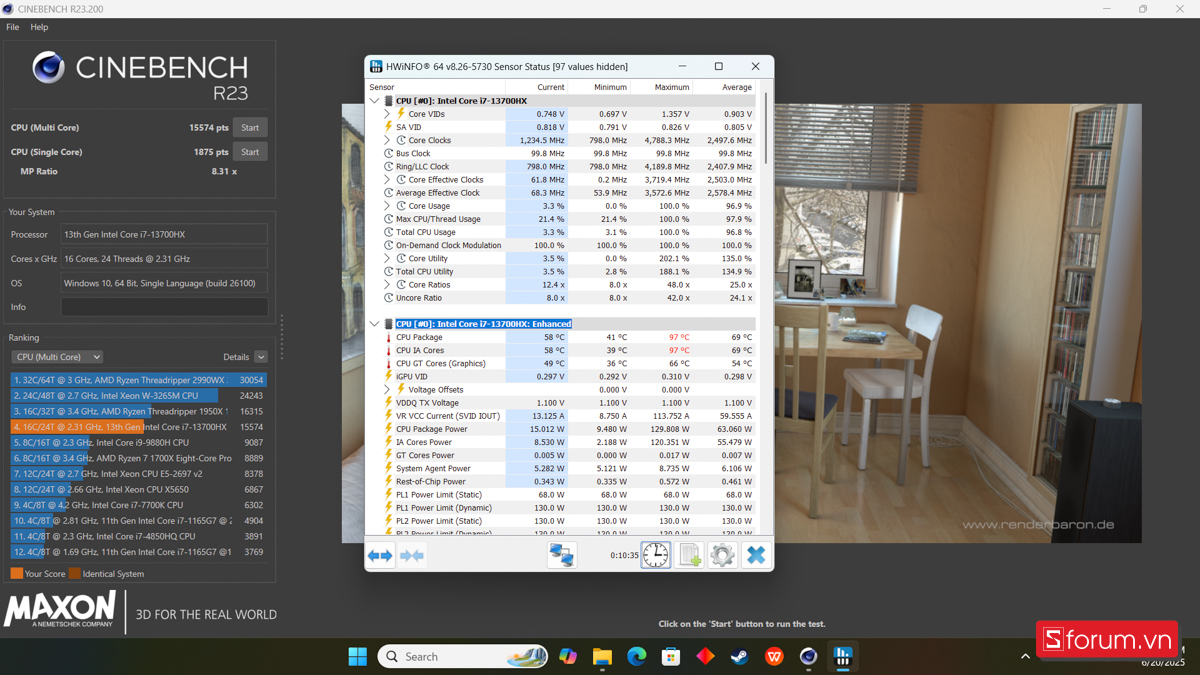Open the Windows Start menu
Viewport: 1200px width, 675px height.
357,657
